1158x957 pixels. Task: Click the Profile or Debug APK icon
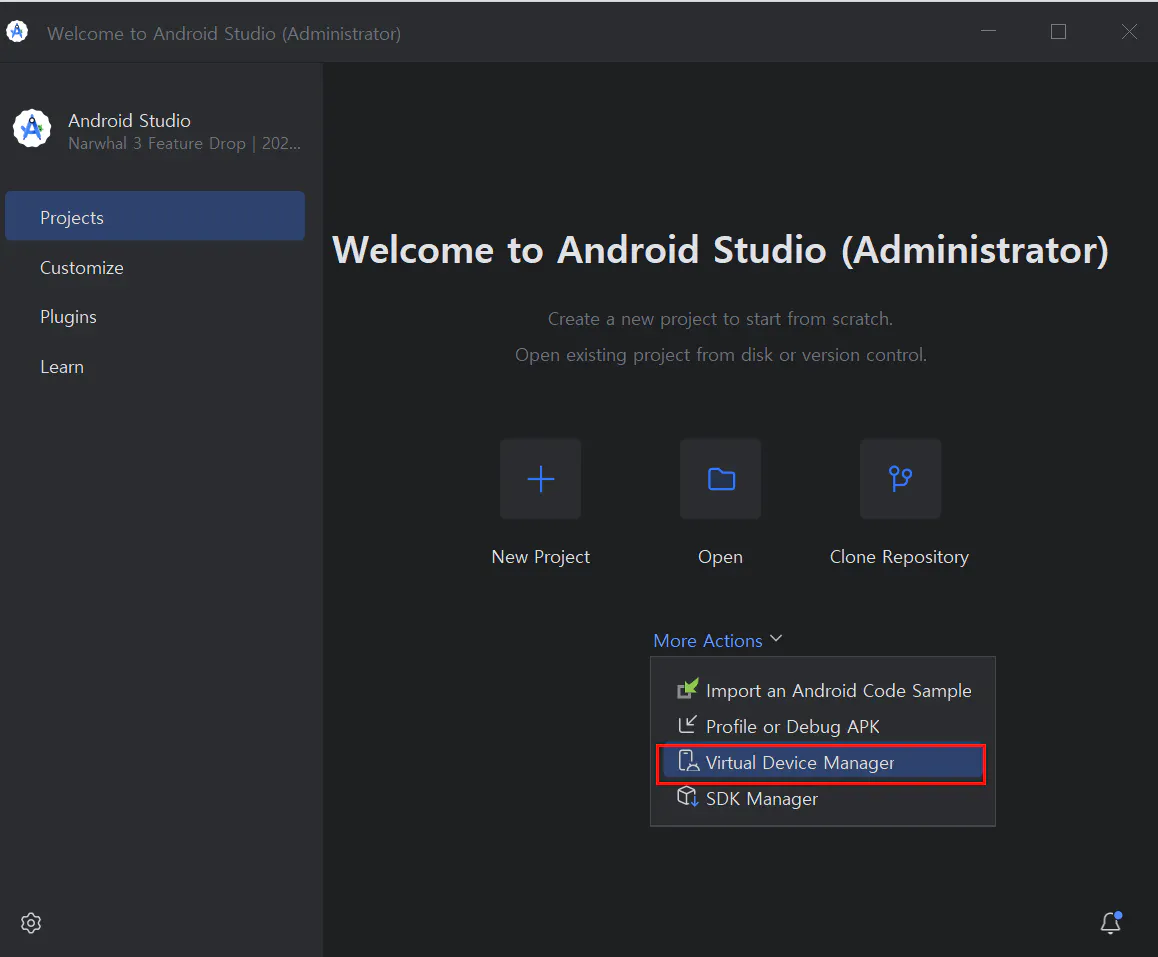[x=688, y=725]
